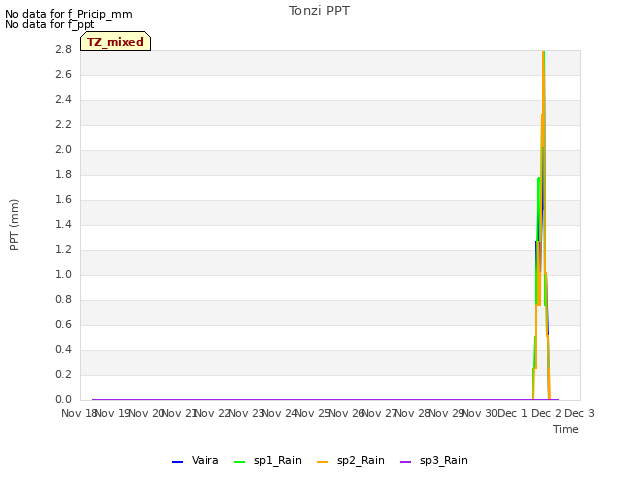Image resolution: width=640 pixels, height=480 pixels.
Task: Click the 1.4 y-axis tick value
Action: click(x=63, y=224)
